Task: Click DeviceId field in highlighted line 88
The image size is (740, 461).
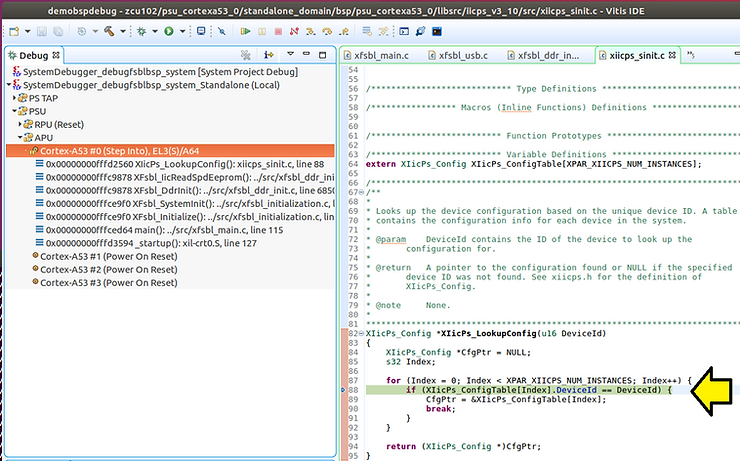Action: point(576,390)
